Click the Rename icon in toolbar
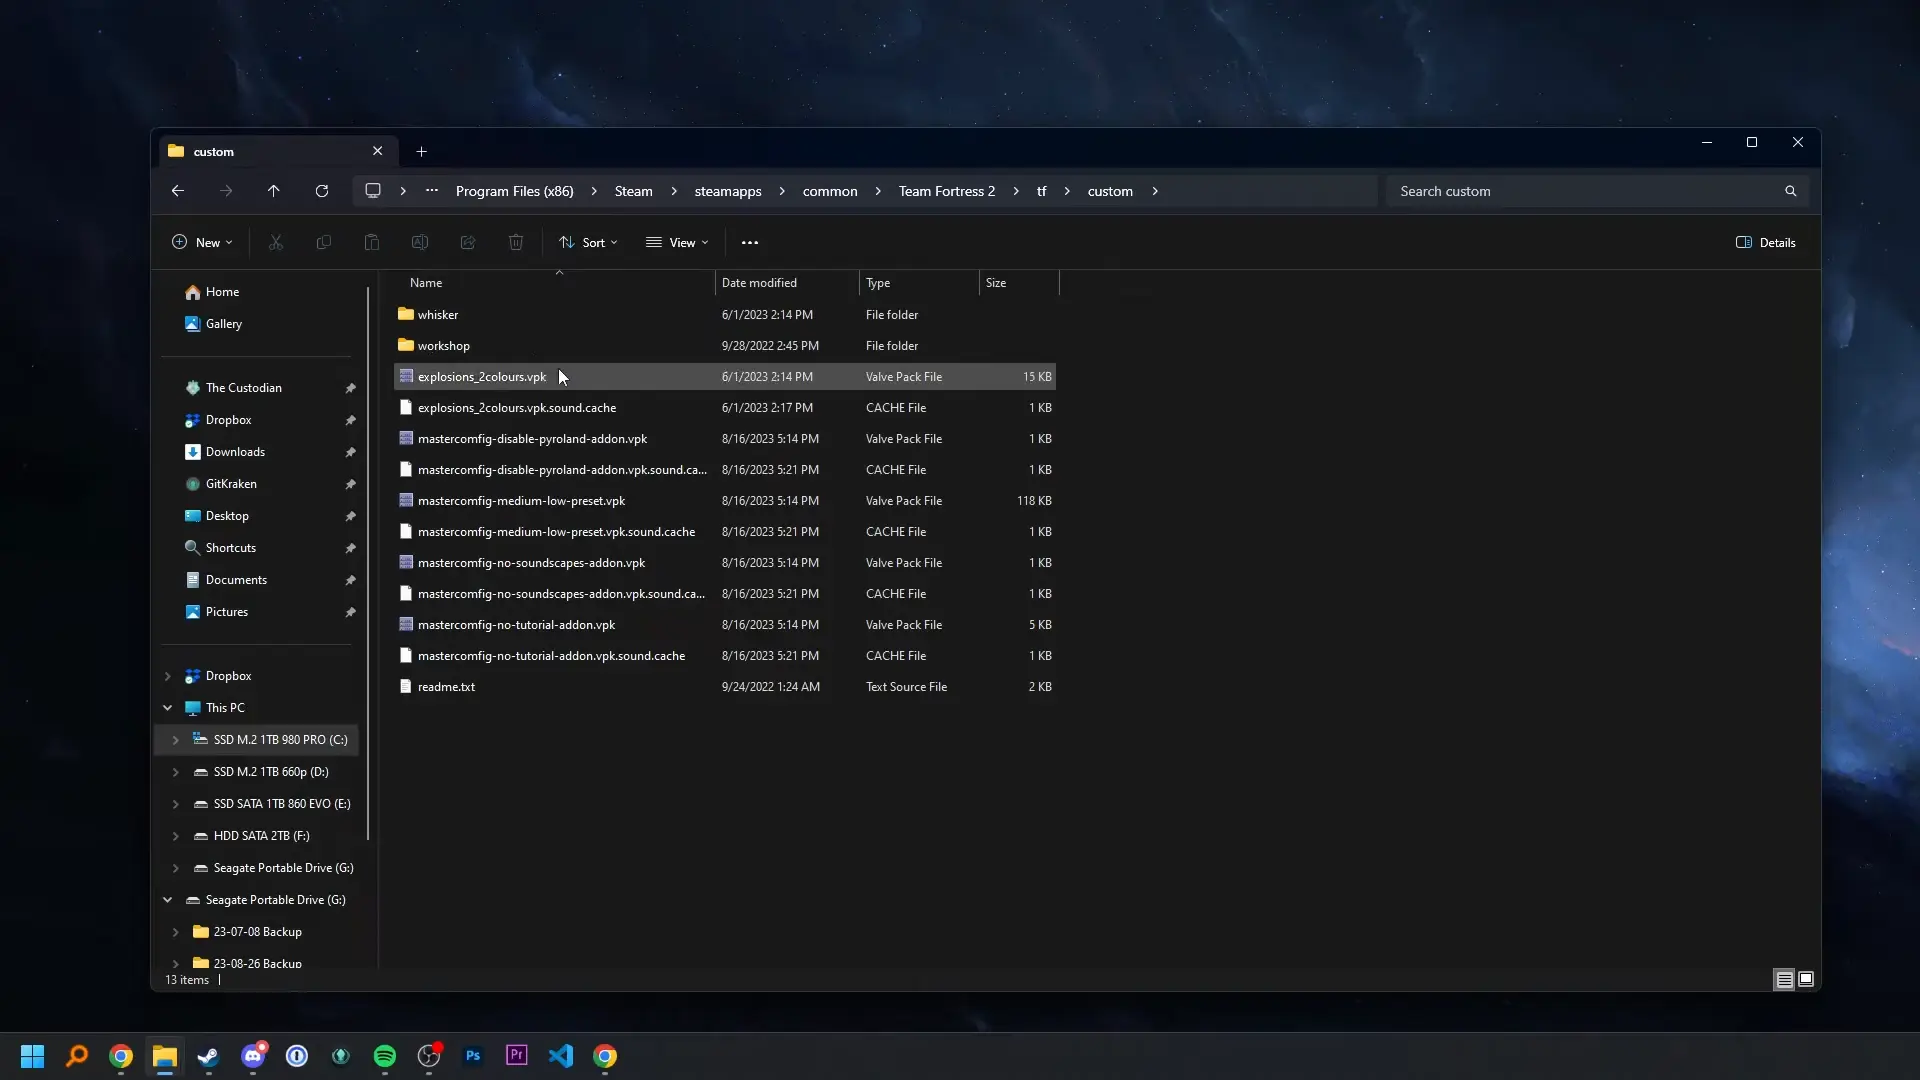The height and width of the screenshot is (1080, 1920). point(420,243)
